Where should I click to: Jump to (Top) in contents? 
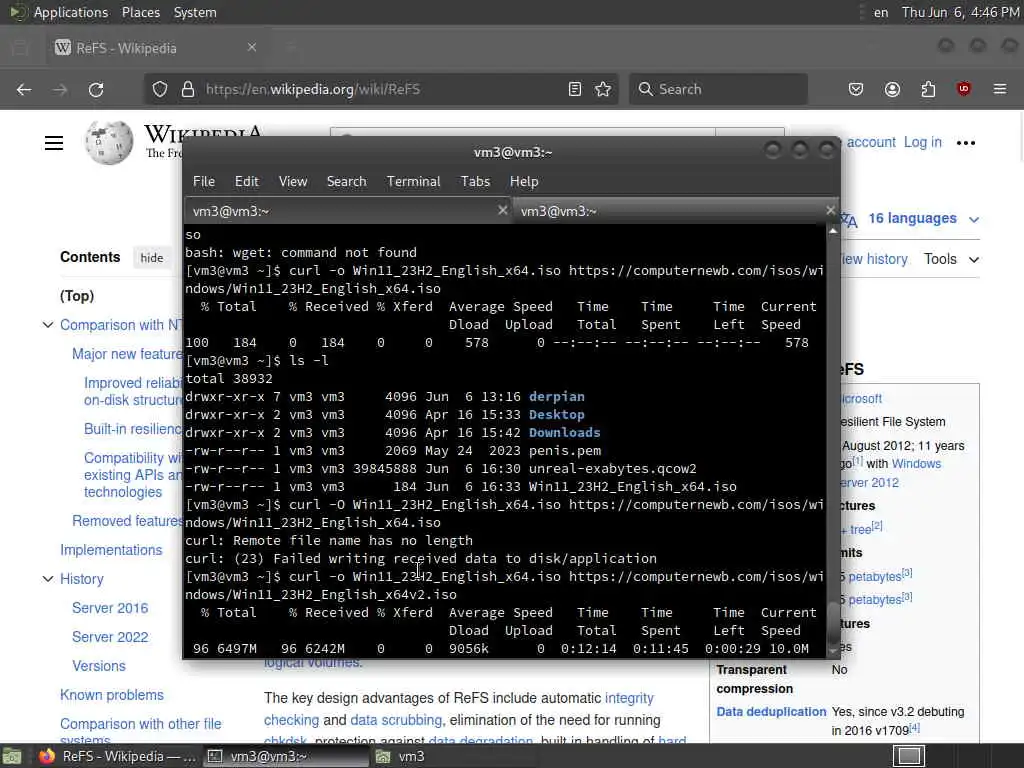pyautogui.click(x=77, y=296)
